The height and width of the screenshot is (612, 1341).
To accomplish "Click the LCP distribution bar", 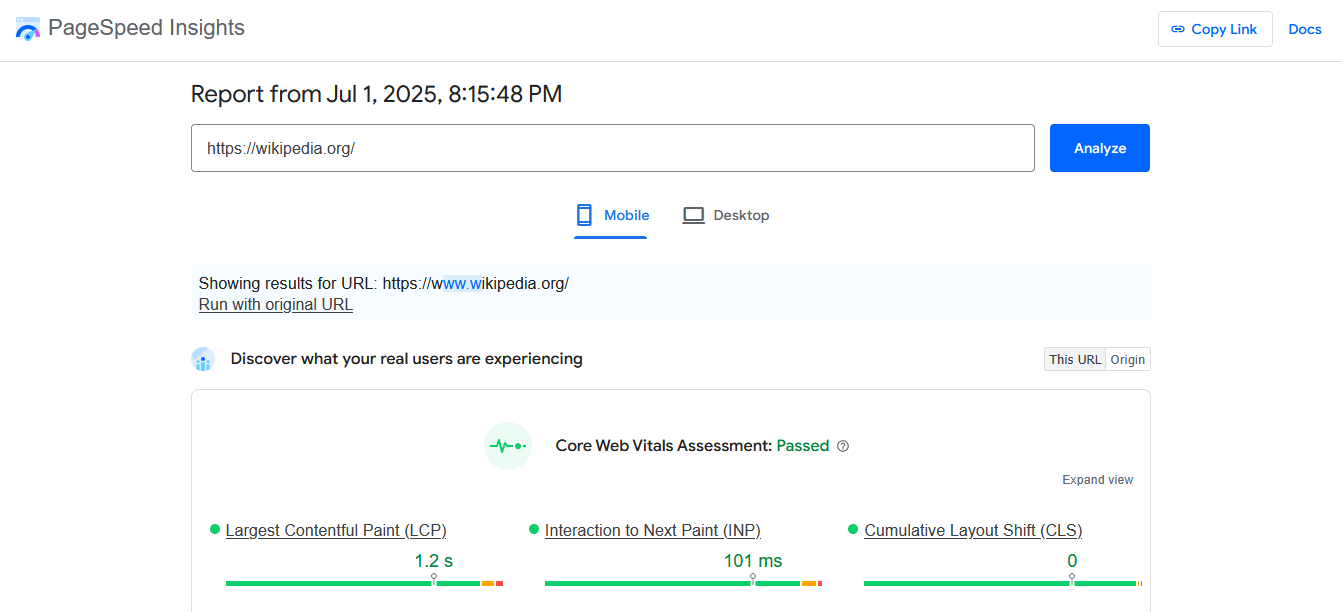I will [364, 583].
